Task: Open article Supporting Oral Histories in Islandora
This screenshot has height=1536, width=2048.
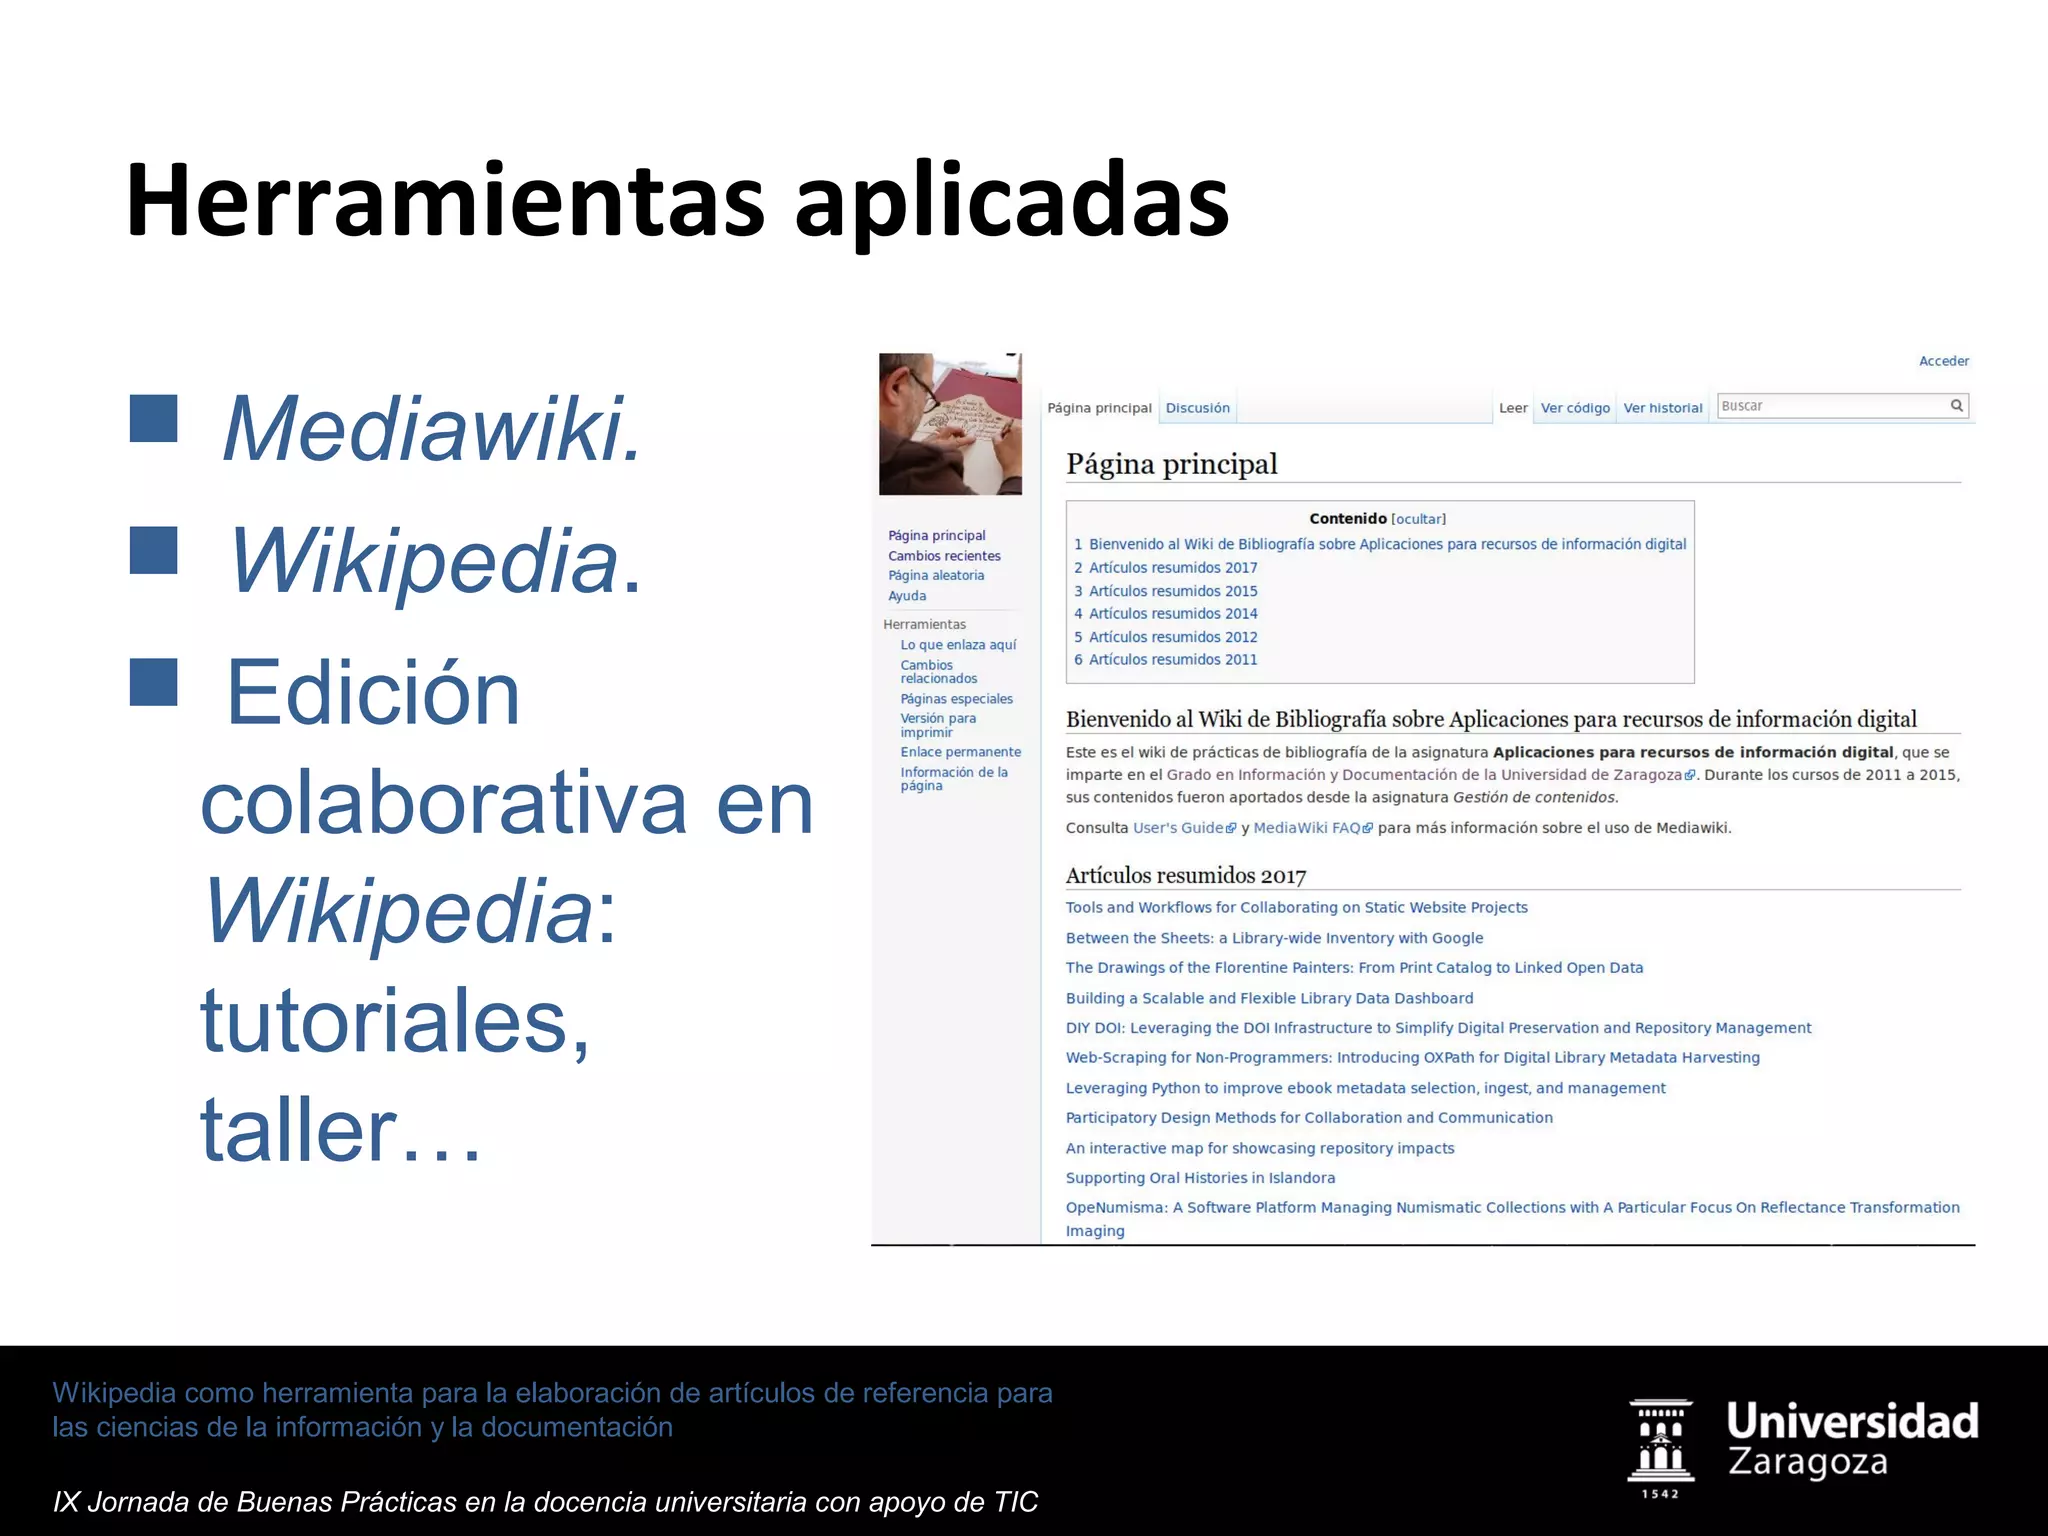Action: 1200,1178
